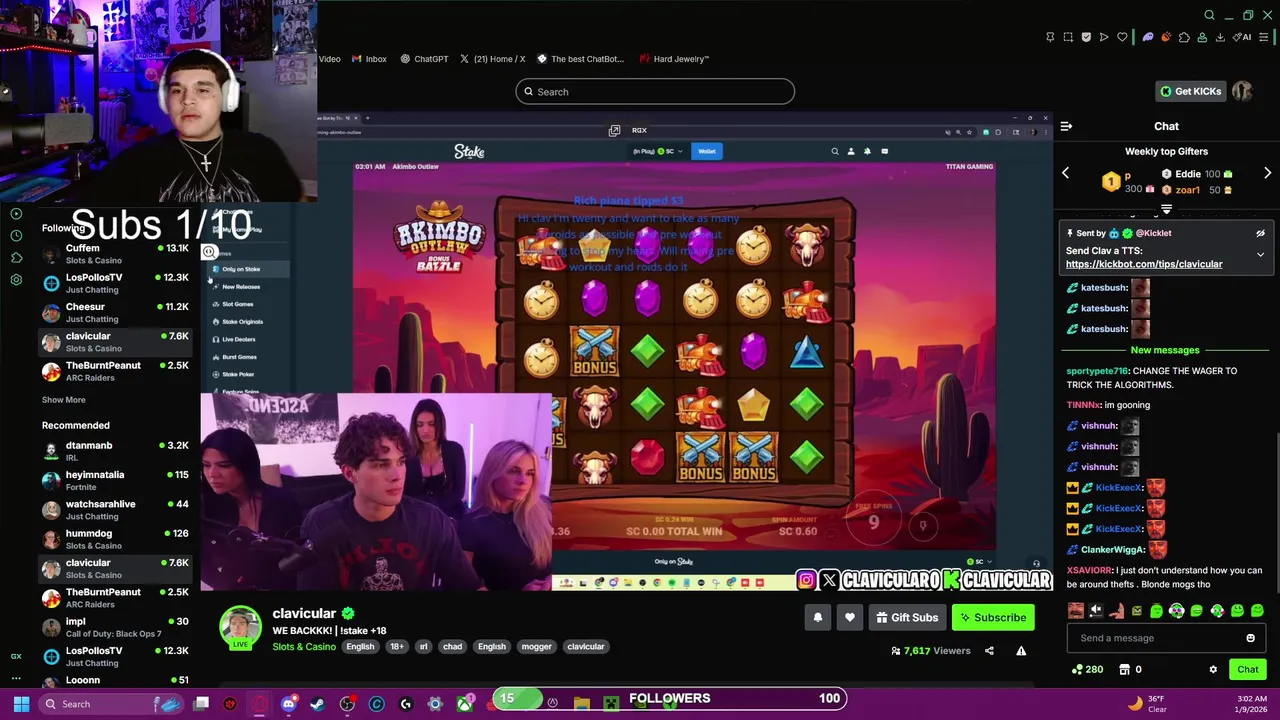Open Task View in the taskbar
The image size is (1280, 720).
(201, 704)
